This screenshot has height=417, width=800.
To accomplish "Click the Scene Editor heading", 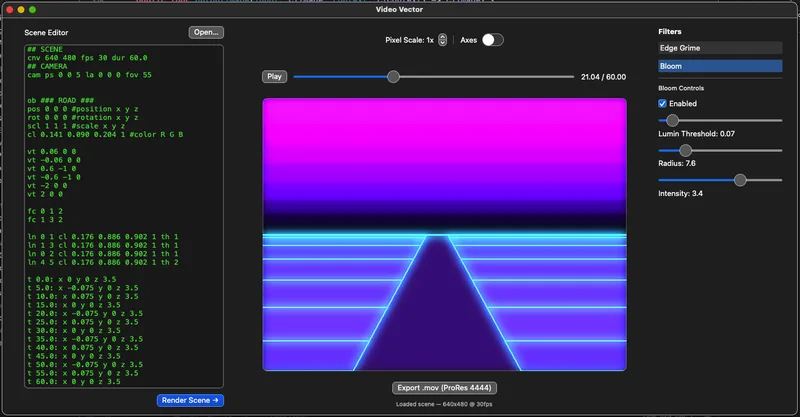I will click(46, 32).
